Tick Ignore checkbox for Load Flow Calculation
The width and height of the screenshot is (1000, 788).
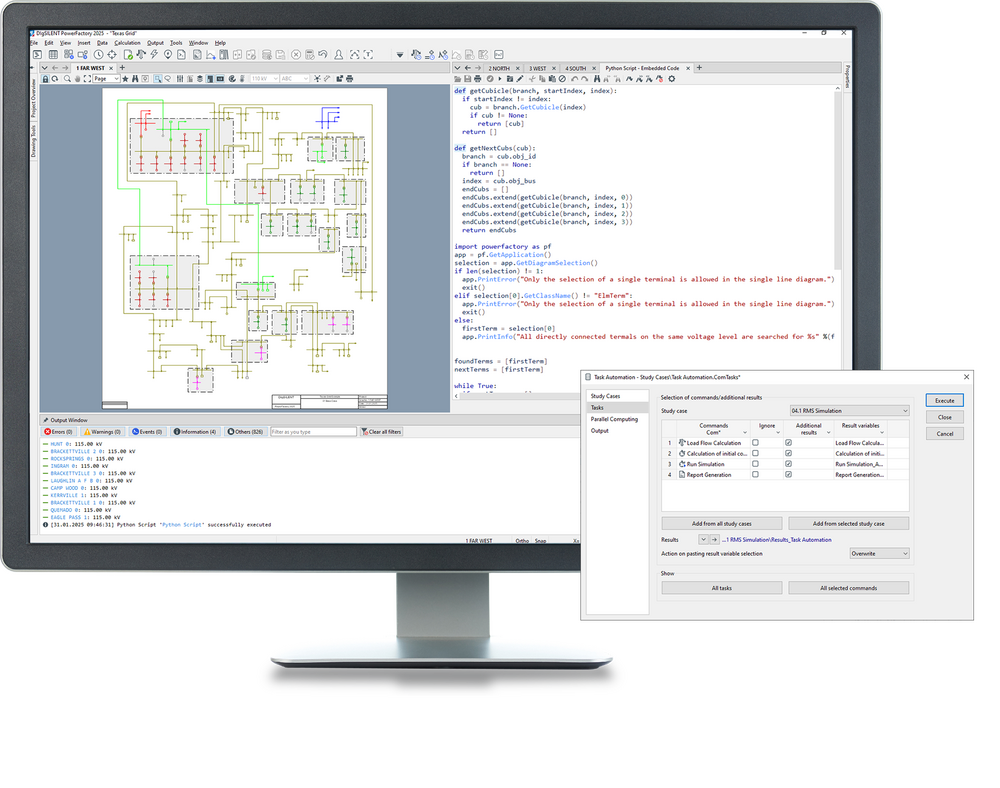pyautogui.click(x=755, y=442)
